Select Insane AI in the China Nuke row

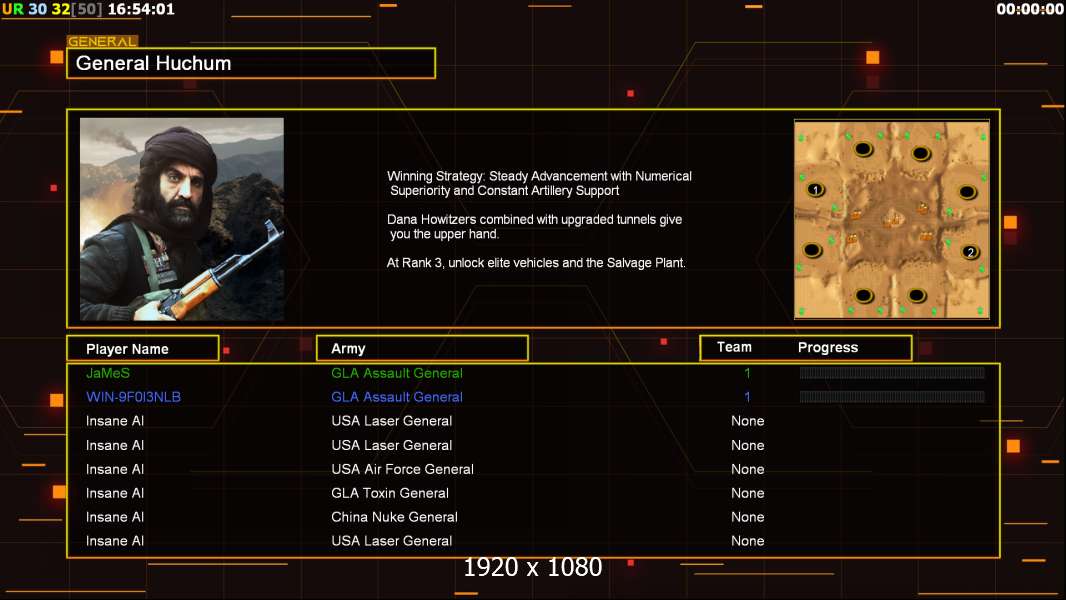click(x=115, y=516)
